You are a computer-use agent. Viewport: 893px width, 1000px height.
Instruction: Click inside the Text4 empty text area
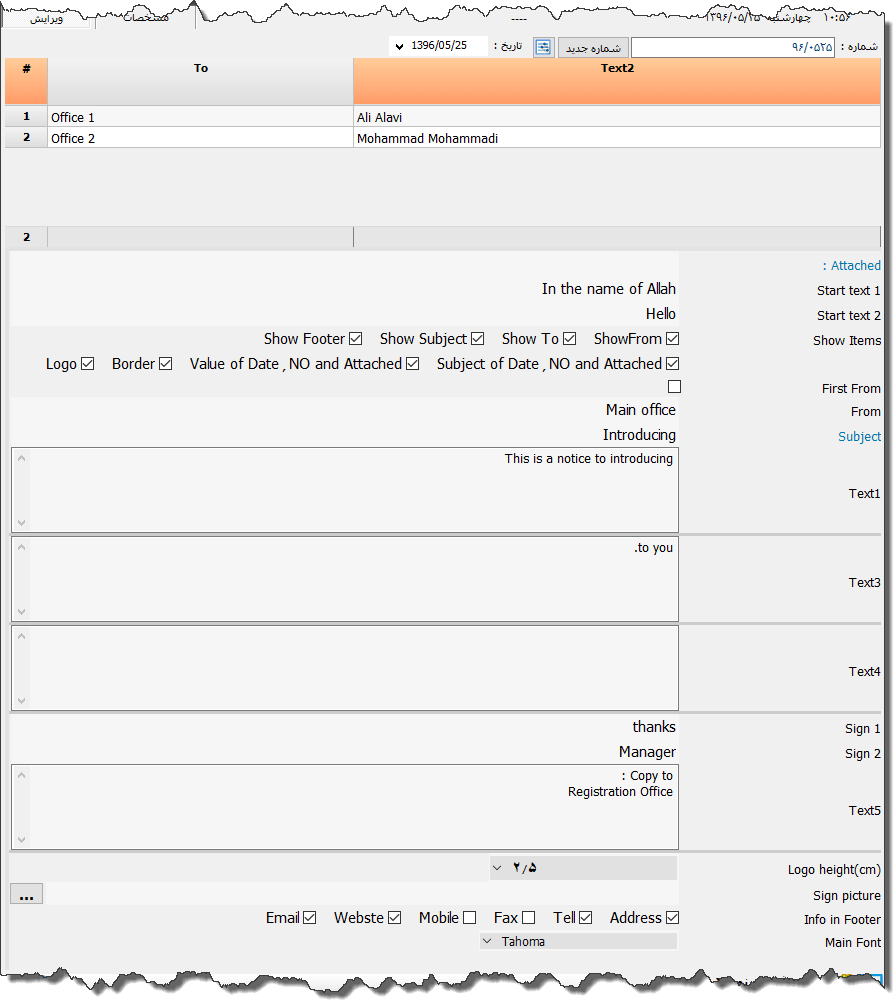tap(350, 667)
